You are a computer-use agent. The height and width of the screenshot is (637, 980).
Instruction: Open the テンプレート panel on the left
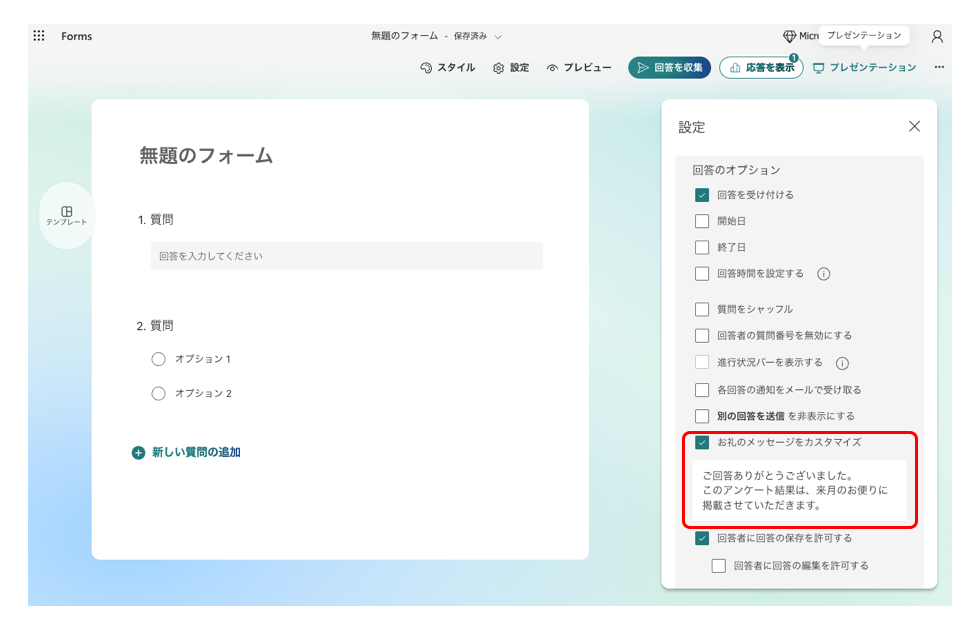(67, 215)
